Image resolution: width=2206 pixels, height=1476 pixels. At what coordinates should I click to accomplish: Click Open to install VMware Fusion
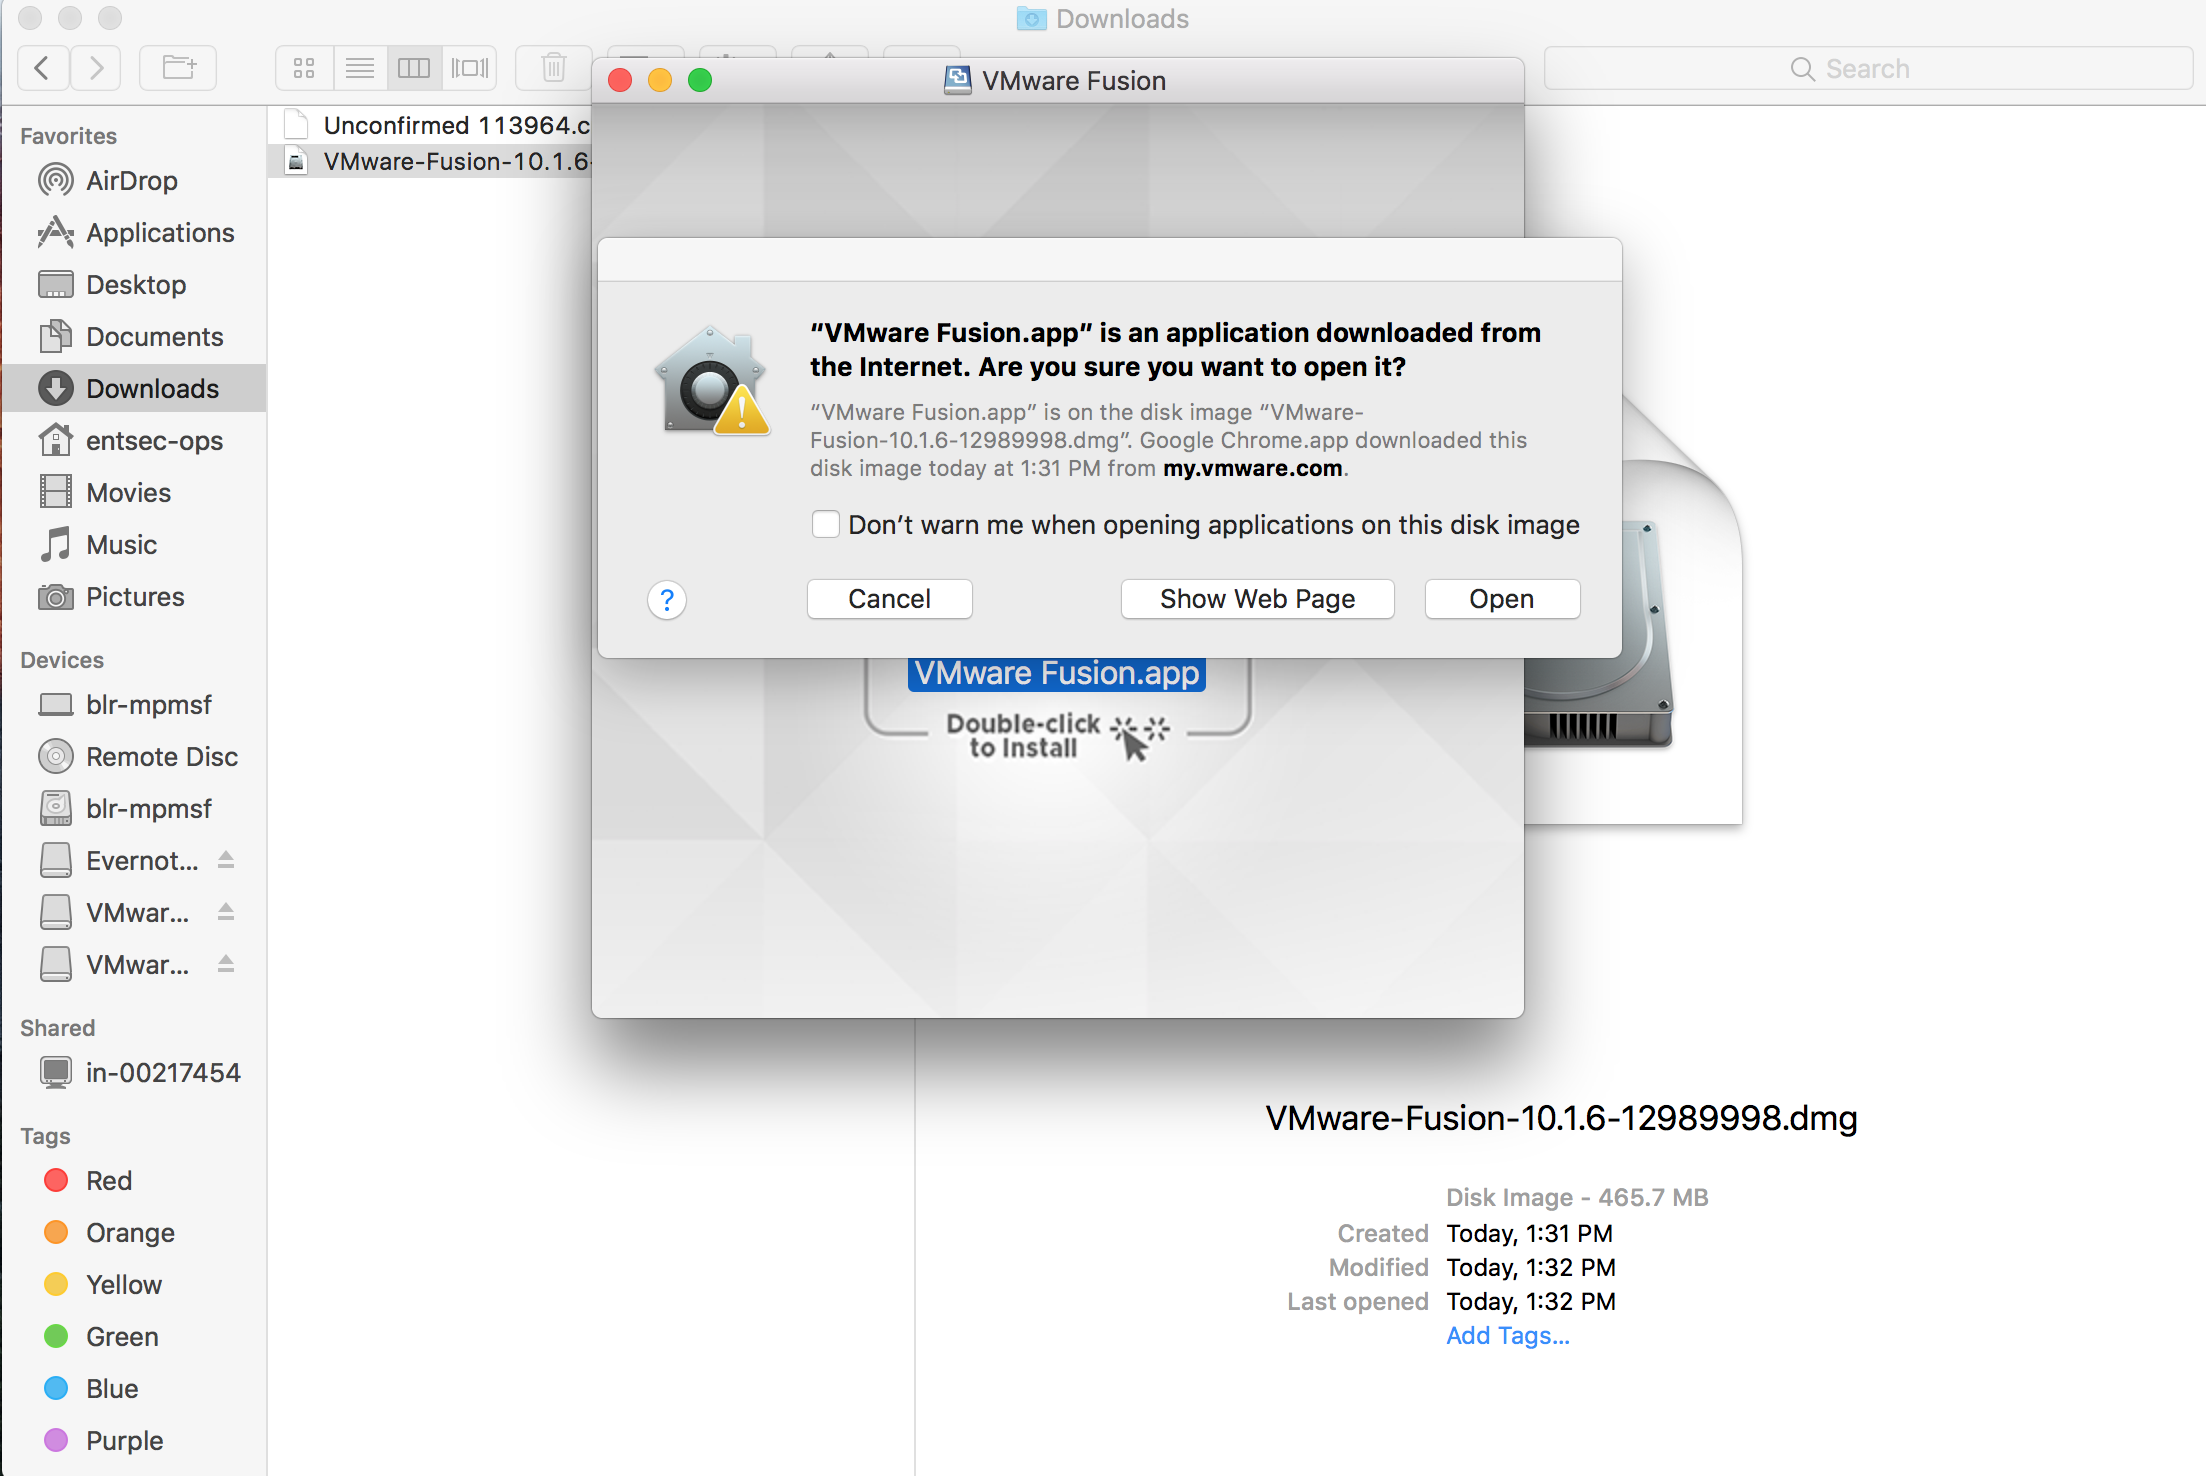click(1499, 598)
